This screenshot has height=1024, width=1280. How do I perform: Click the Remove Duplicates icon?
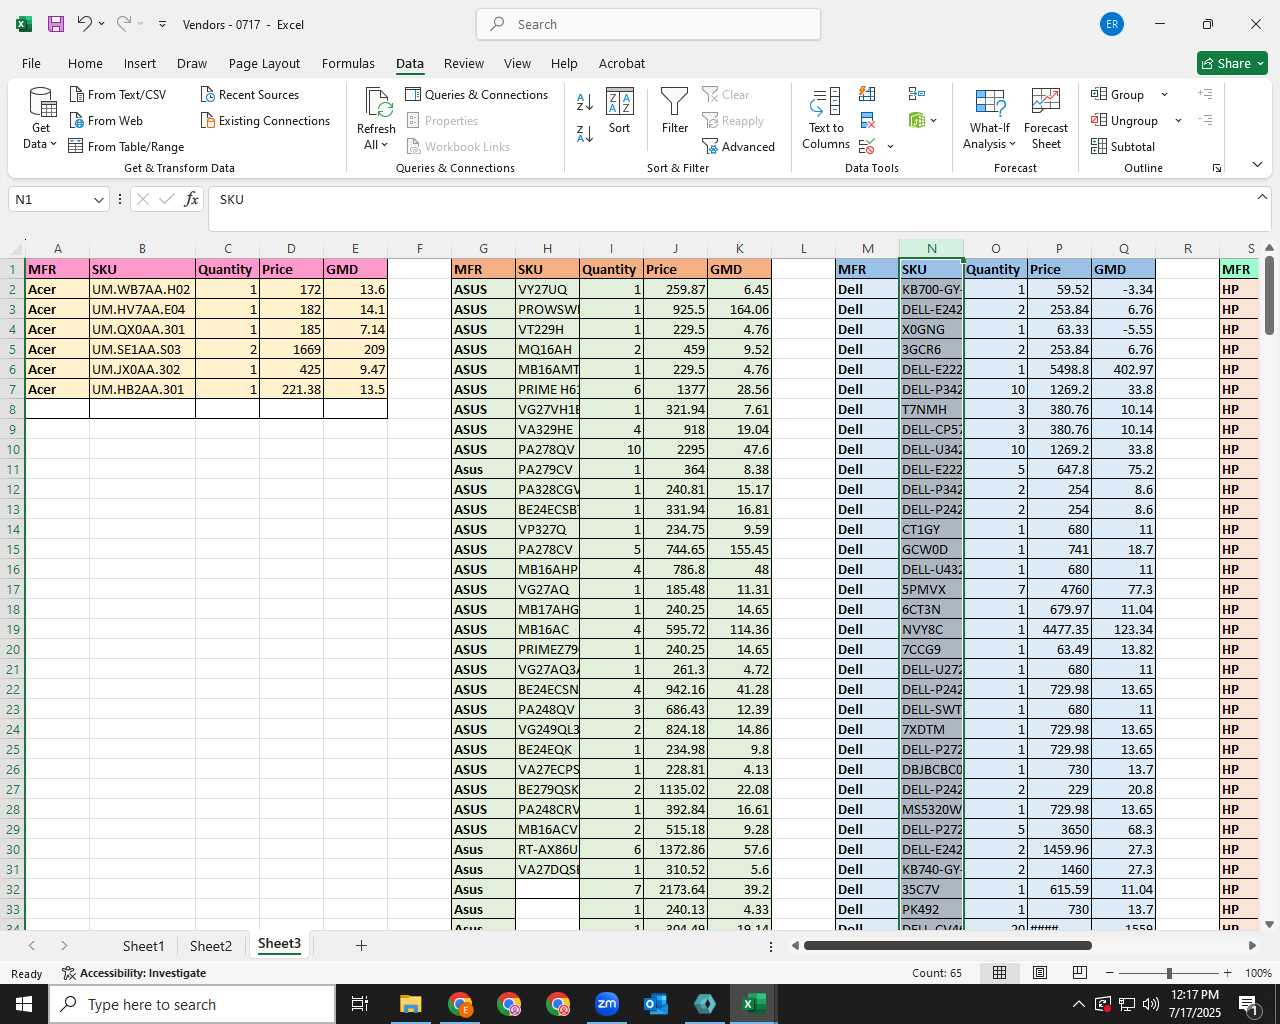[x=867, y=120]
